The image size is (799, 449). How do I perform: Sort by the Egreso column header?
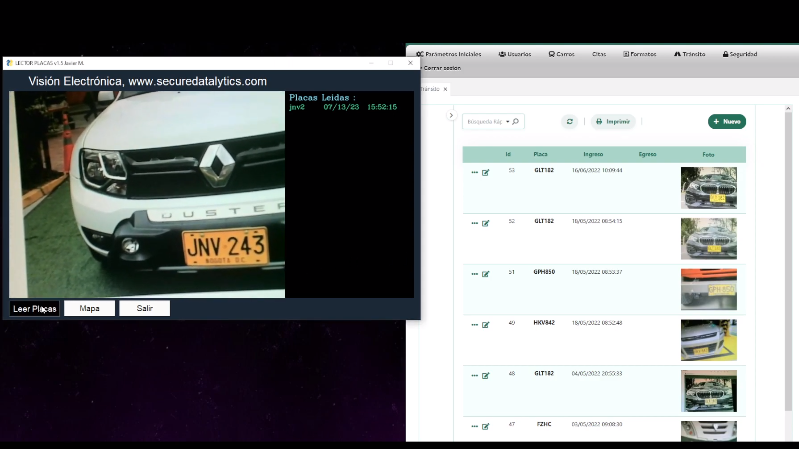click(648, 154)
